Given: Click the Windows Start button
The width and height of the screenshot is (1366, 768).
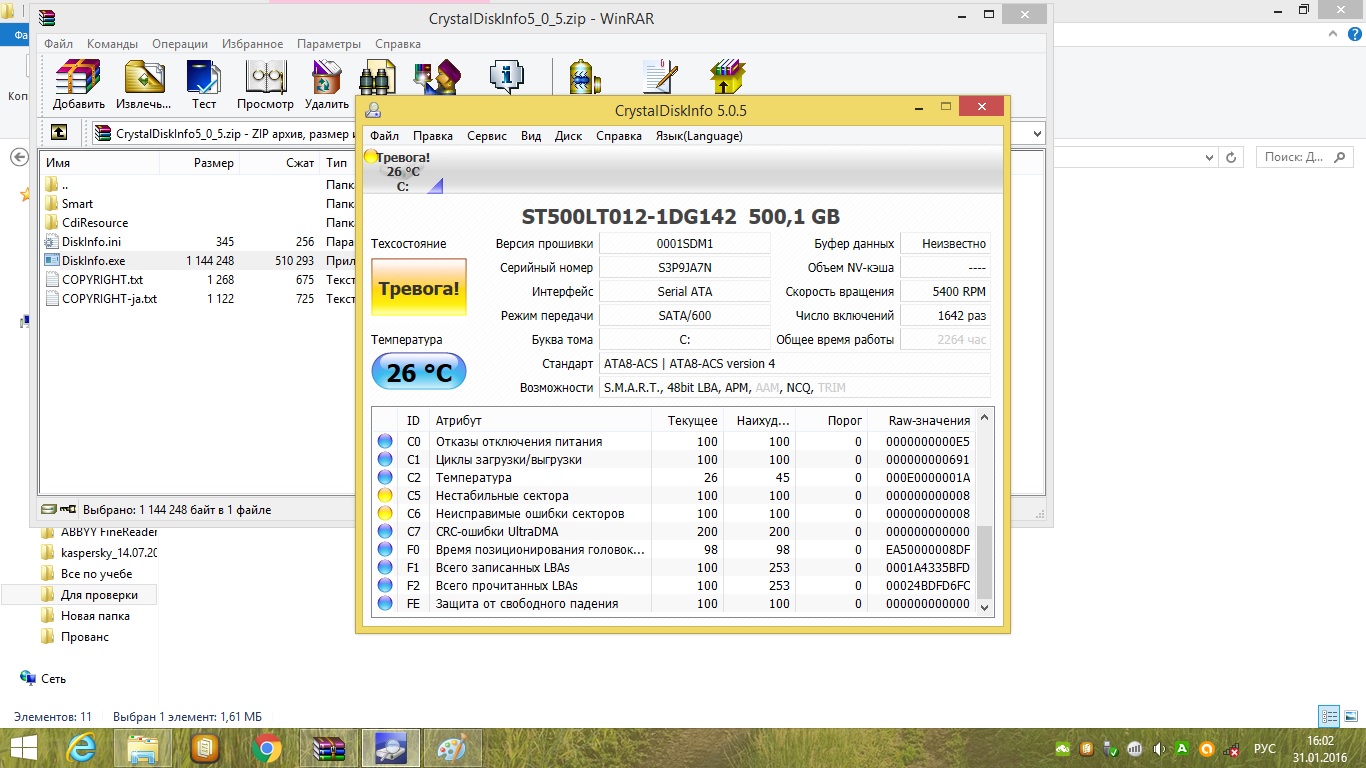Looking at the screenshot, I should 23,748.
